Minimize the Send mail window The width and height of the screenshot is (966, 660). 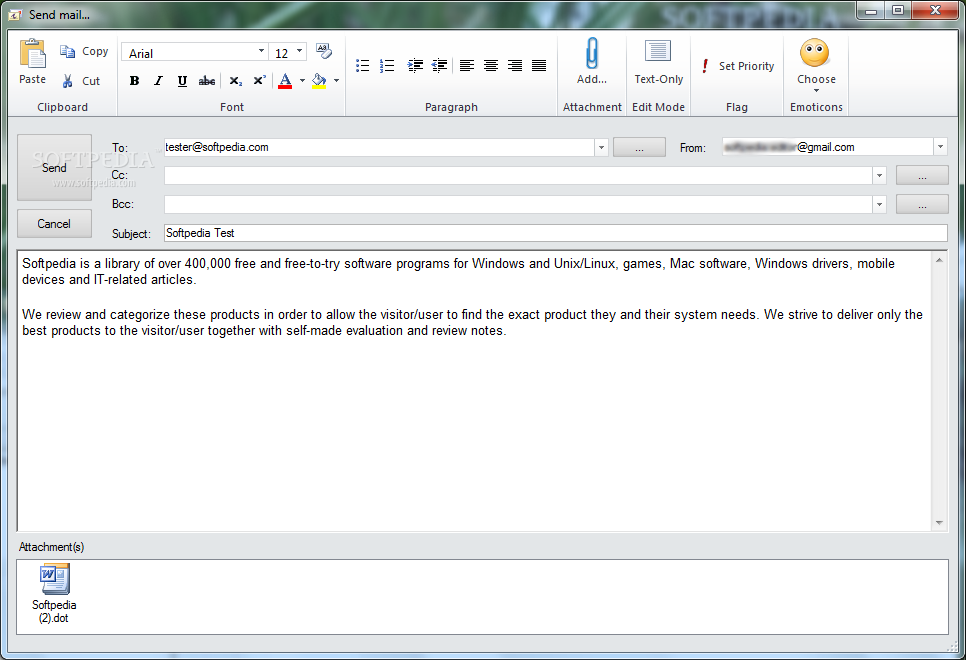point(871,10)
